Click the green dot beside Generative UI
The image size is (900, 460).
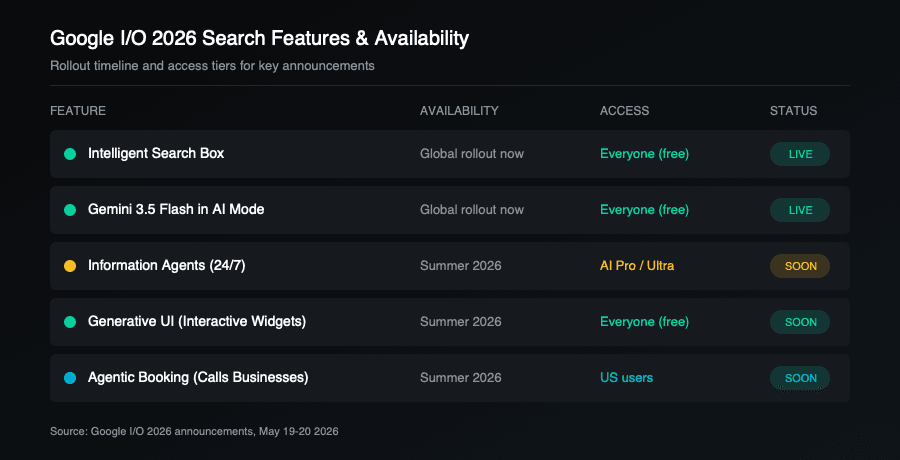click(70, 322)
